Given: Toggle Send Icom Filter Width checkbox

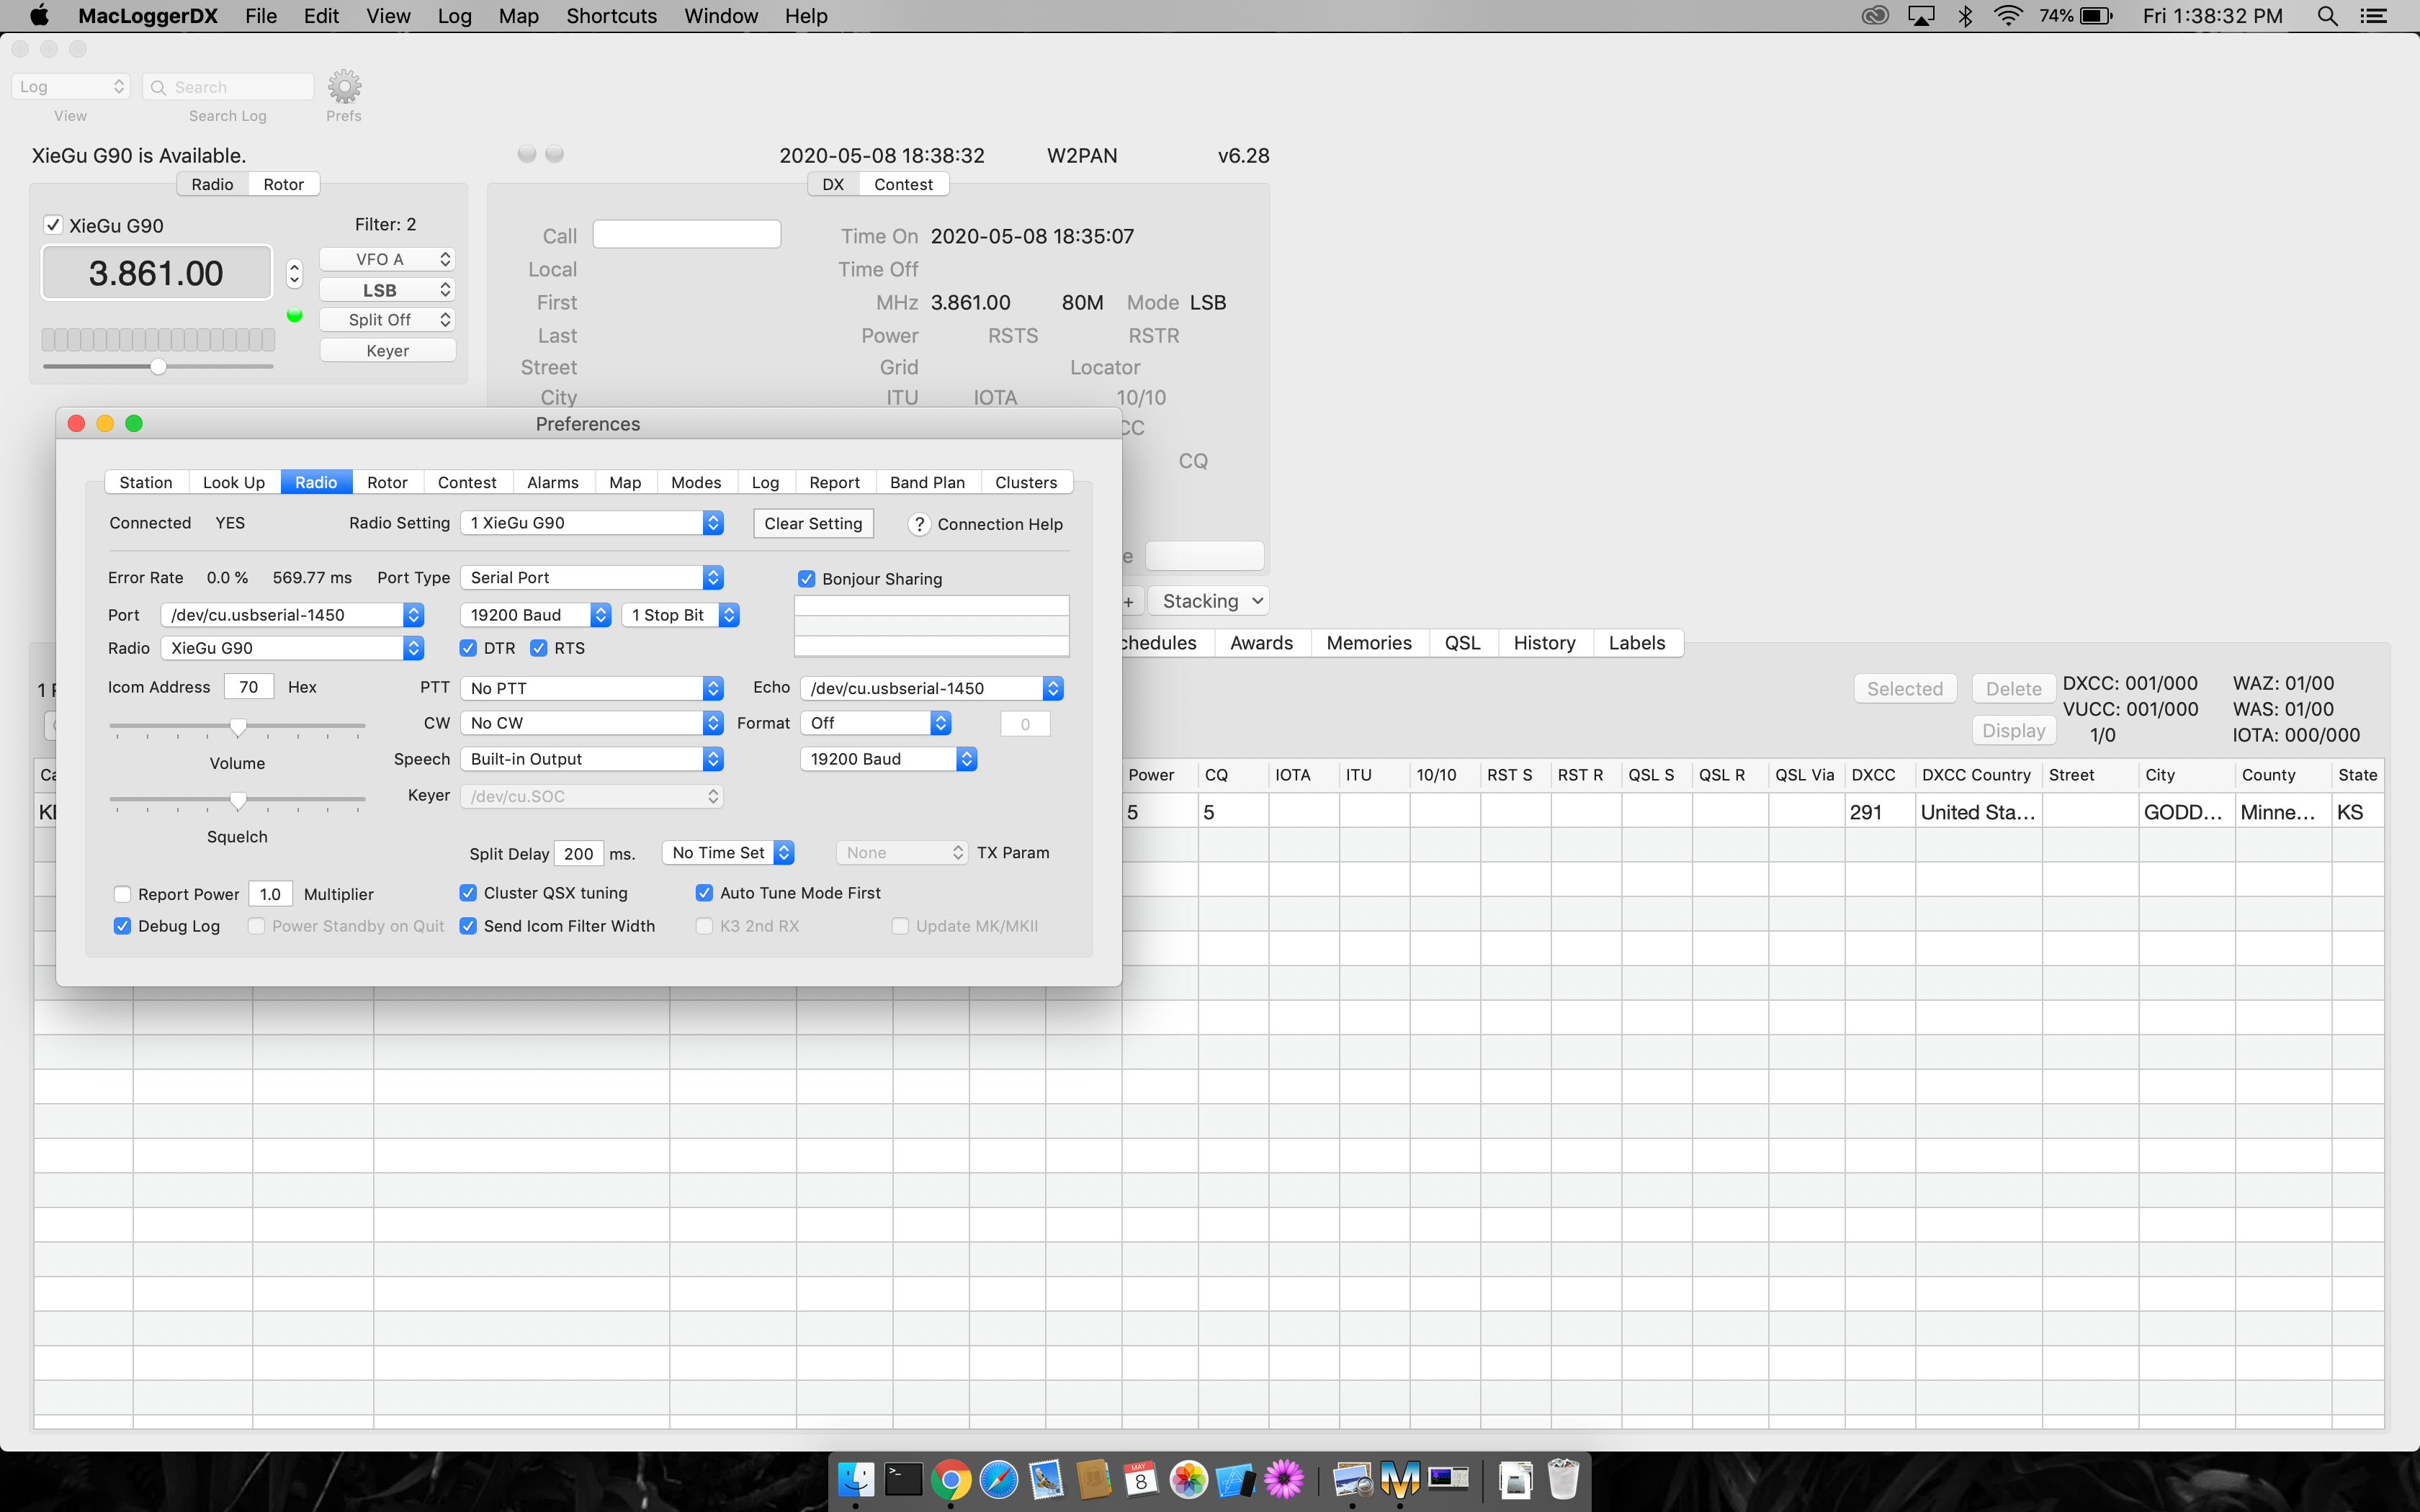Looking at the screenshot, I should 468,926.
